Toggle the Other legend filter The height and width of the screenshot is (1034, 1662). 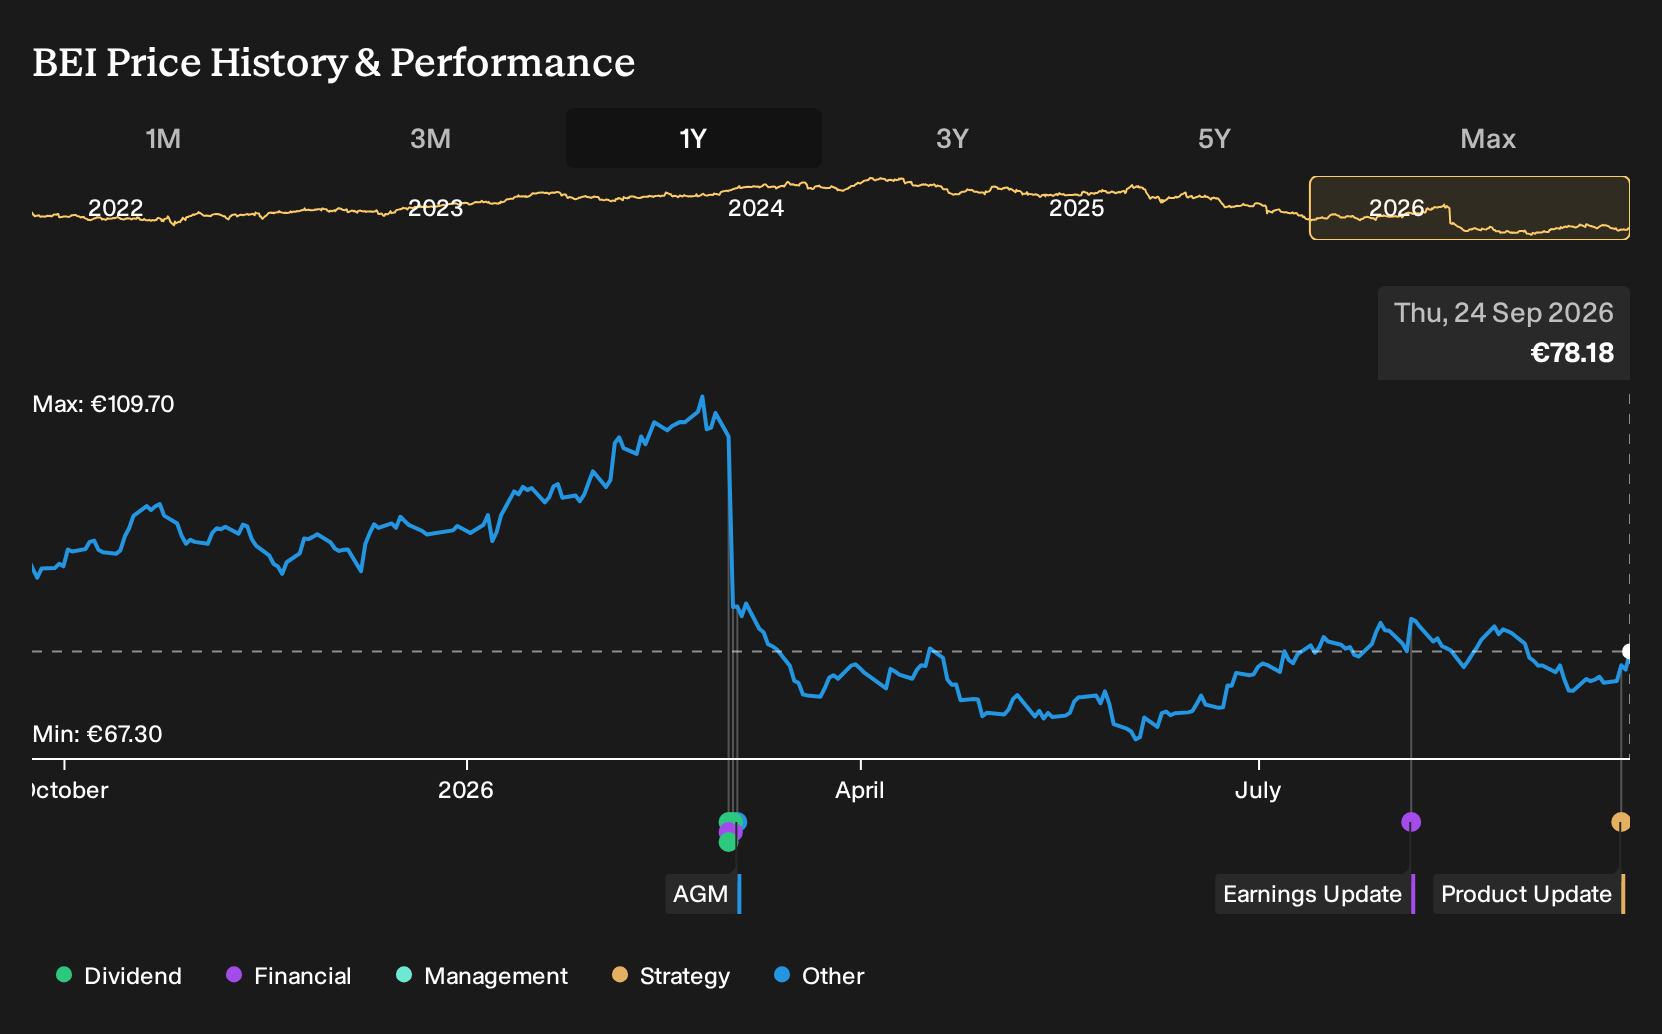coord(819,976)
